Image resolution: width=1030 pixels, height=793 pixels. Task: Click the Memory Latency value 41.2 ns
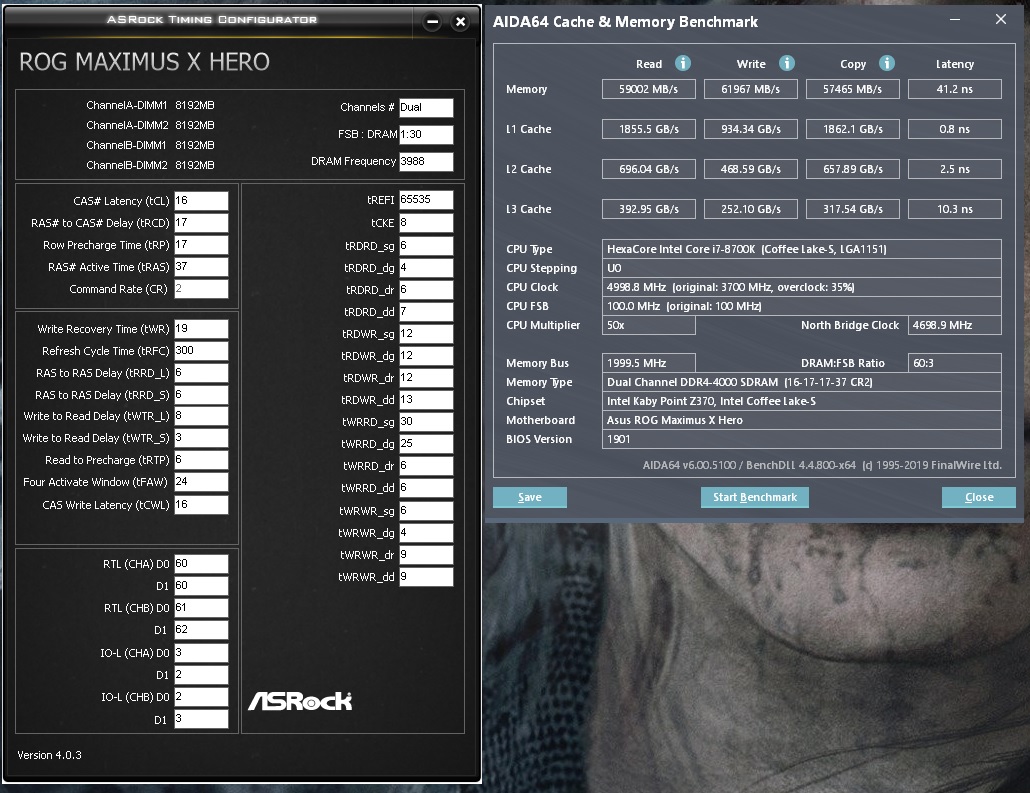click(x=954, y=89)
